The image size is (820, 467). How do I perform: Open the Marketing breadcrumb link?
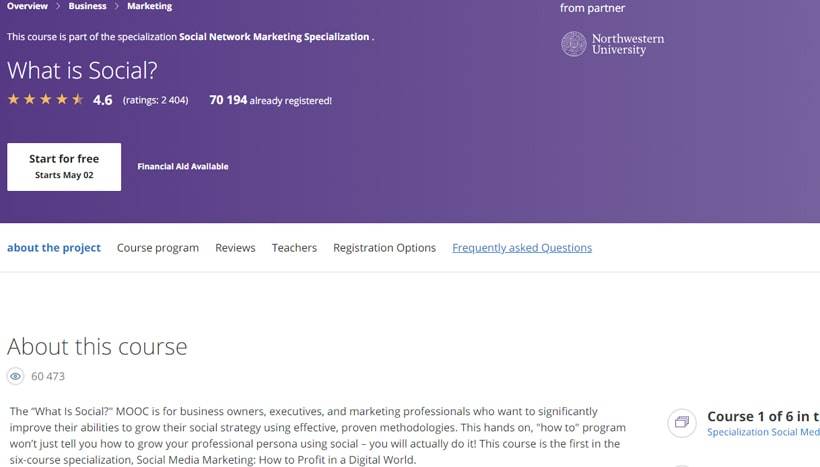[x=149, y=7]
